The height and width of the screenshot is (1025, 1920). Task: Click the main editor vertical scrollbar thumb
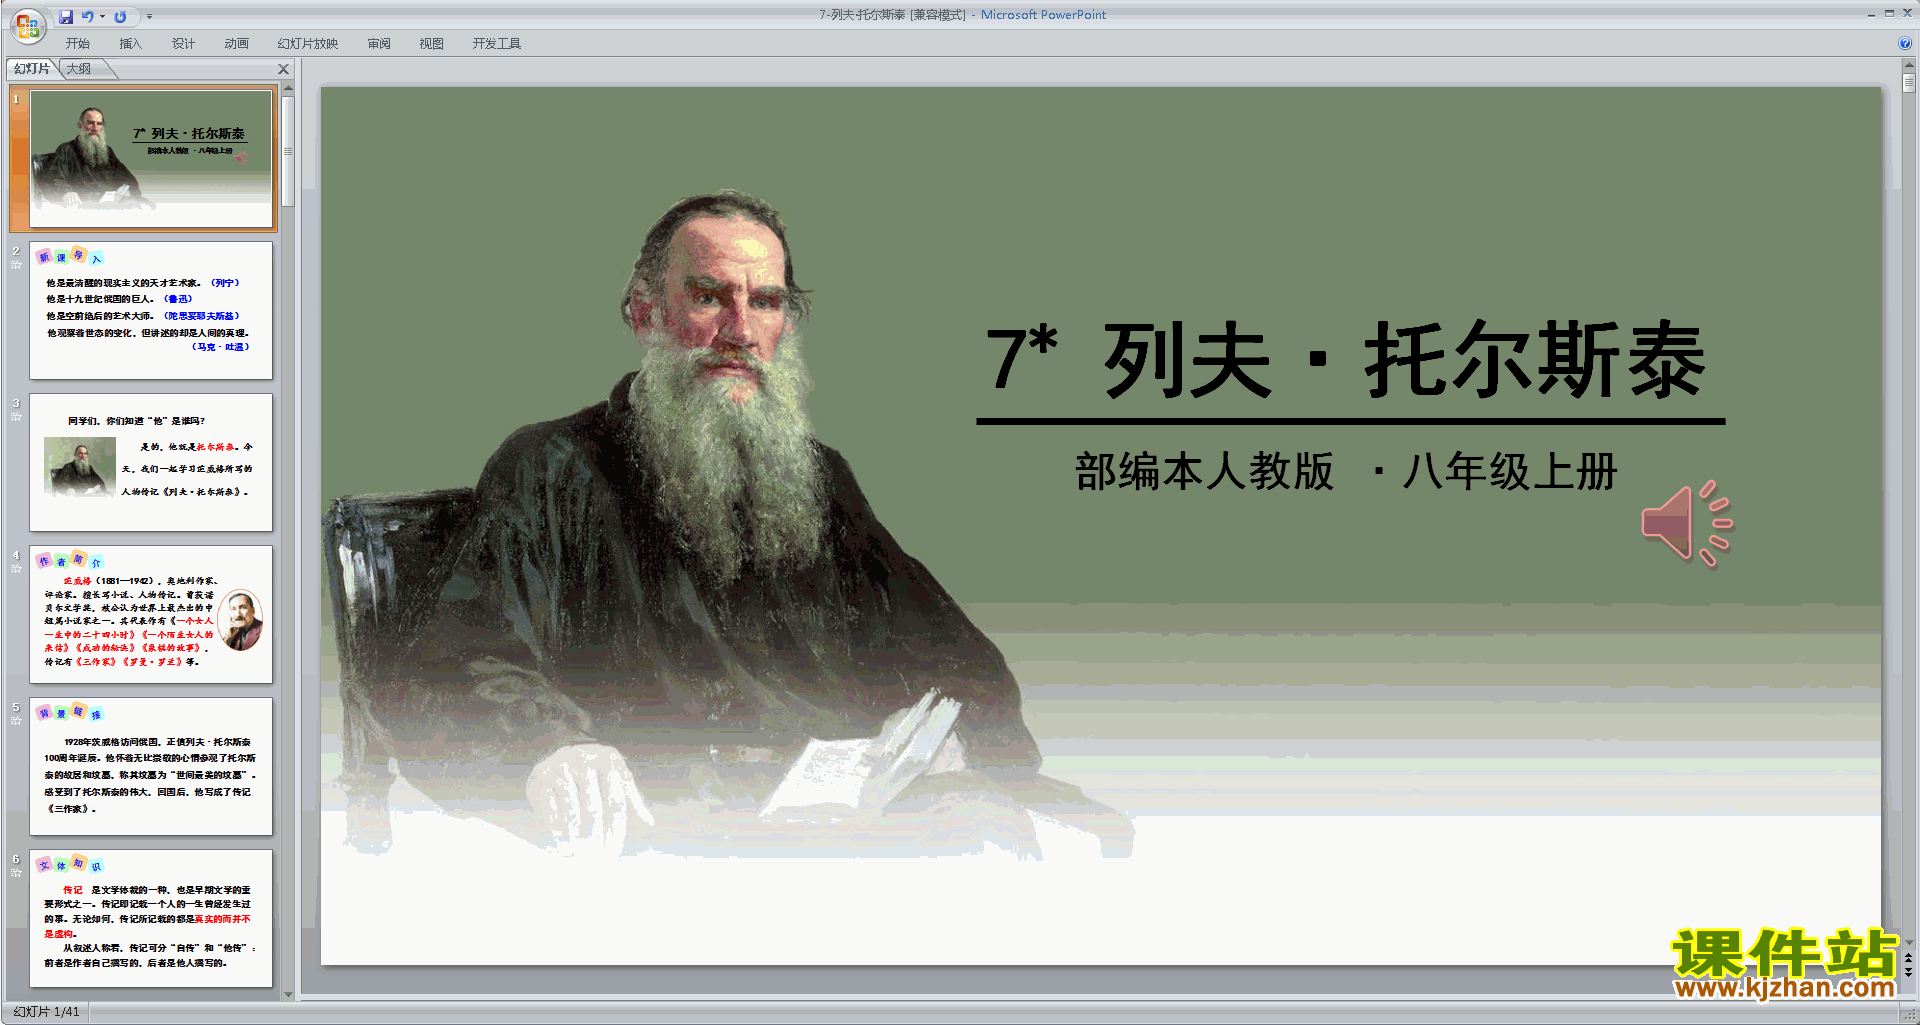1909,83
